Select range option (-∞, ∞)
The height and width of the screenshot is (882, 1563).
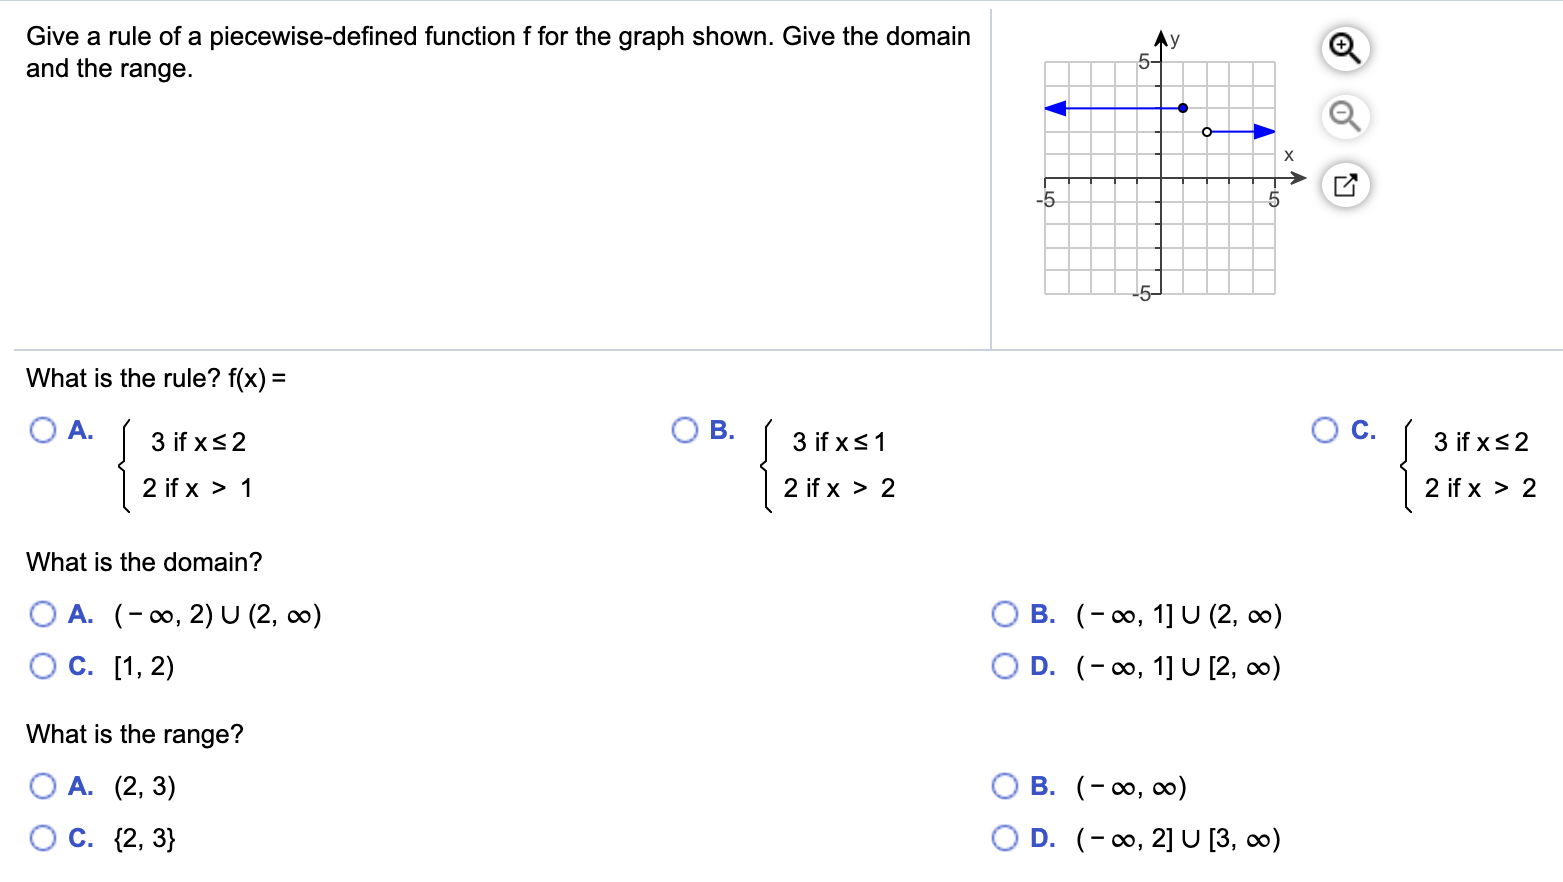point(1005,786)
